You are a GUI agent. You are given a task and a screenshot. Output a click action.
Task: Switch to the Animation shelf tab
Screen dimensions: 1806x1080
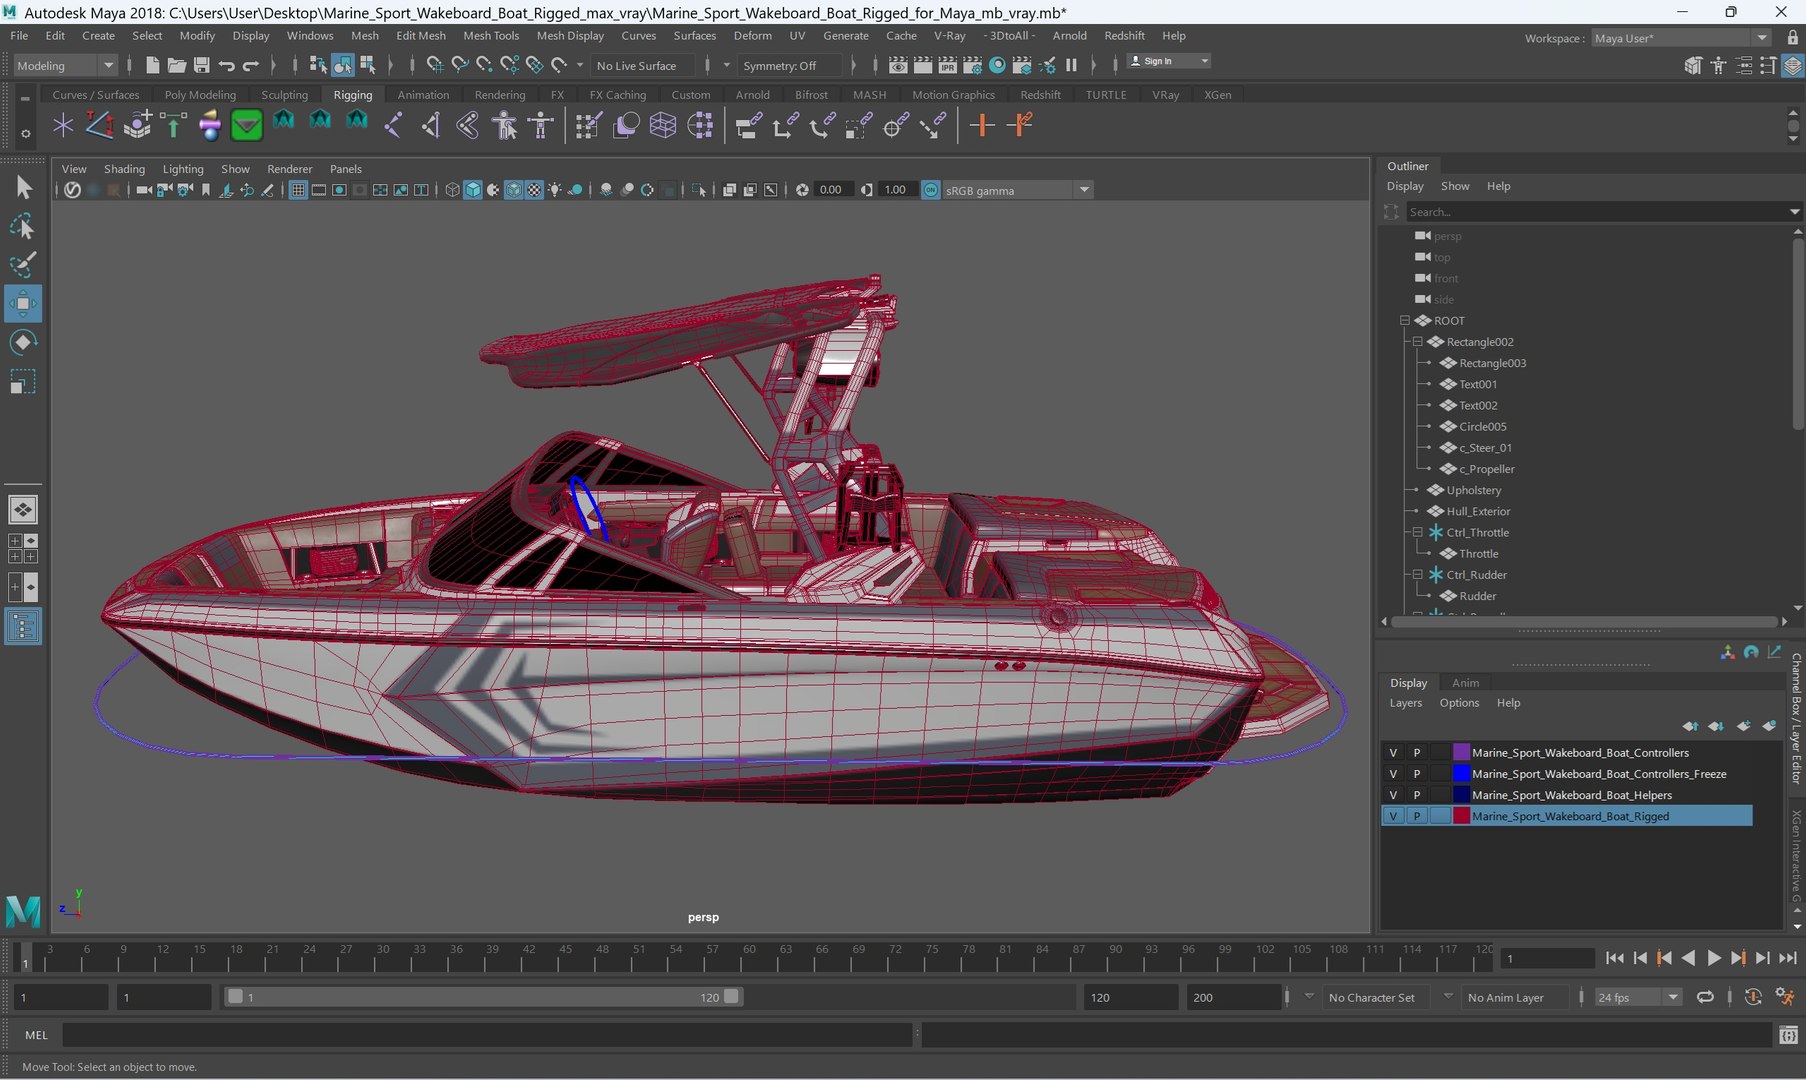(x=423, y=95)
